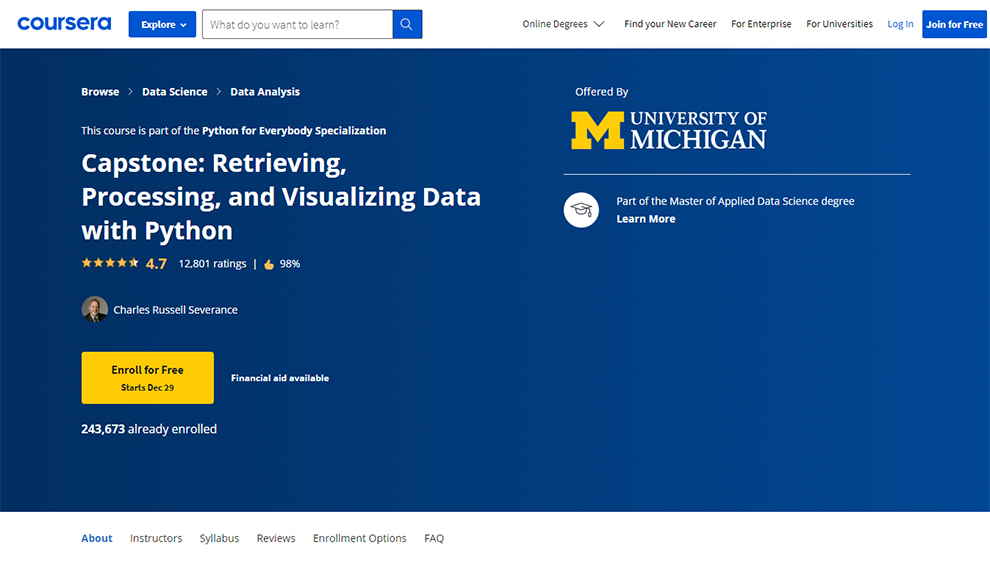
Task: Click the star rating icons
Action: click(x=110, y=263)
